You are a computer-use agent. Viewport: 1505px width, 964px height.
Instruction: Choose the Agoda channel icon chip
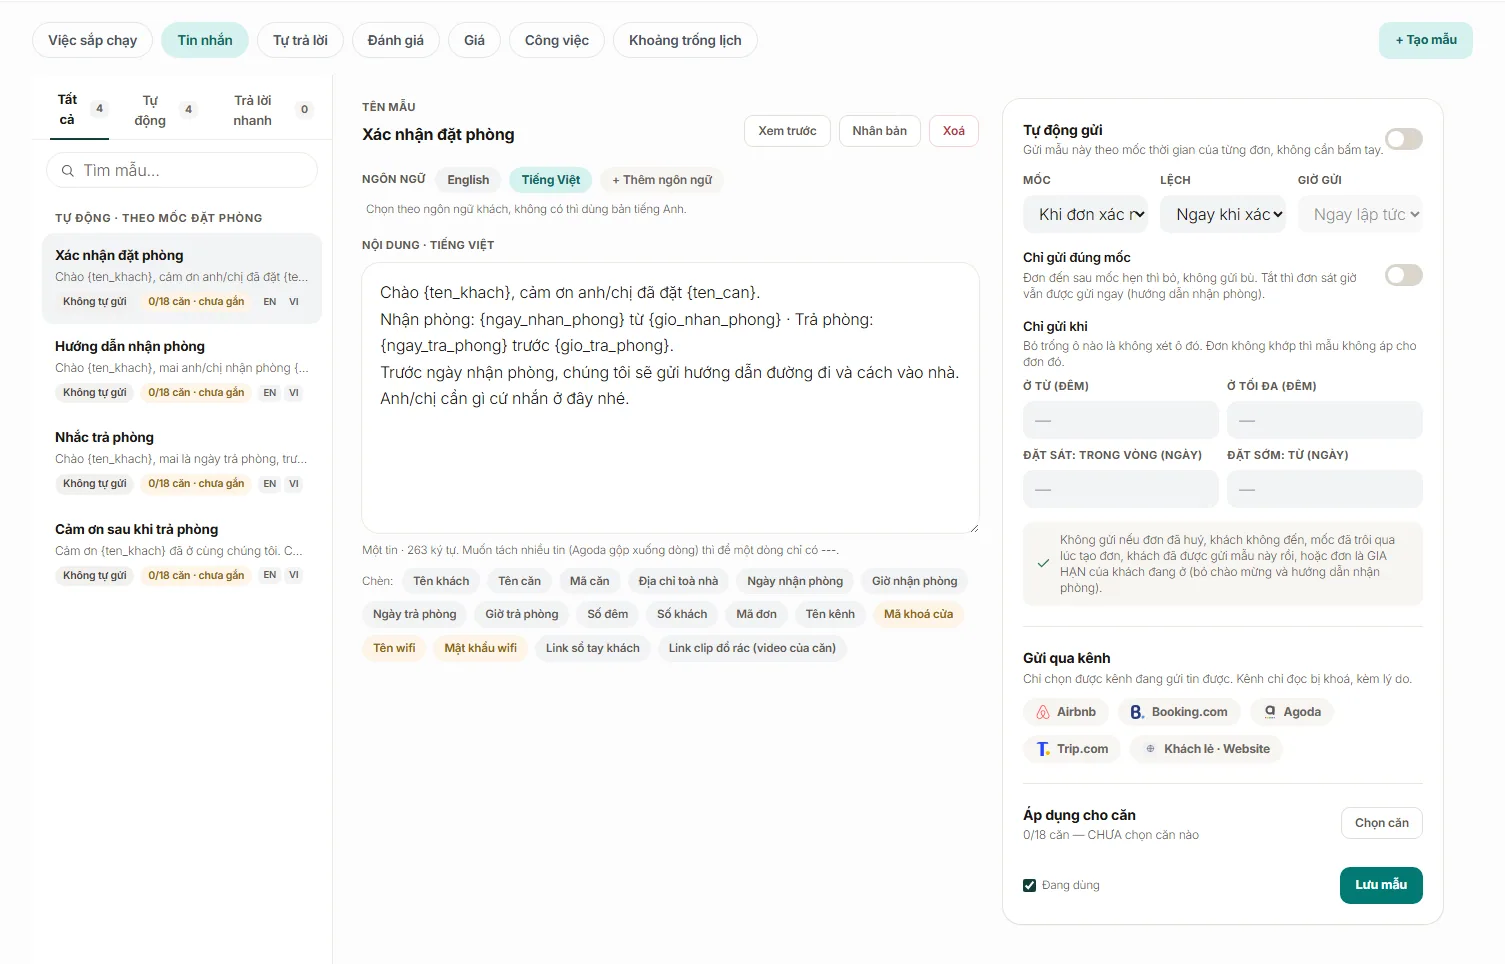[x=1292, y=712]
